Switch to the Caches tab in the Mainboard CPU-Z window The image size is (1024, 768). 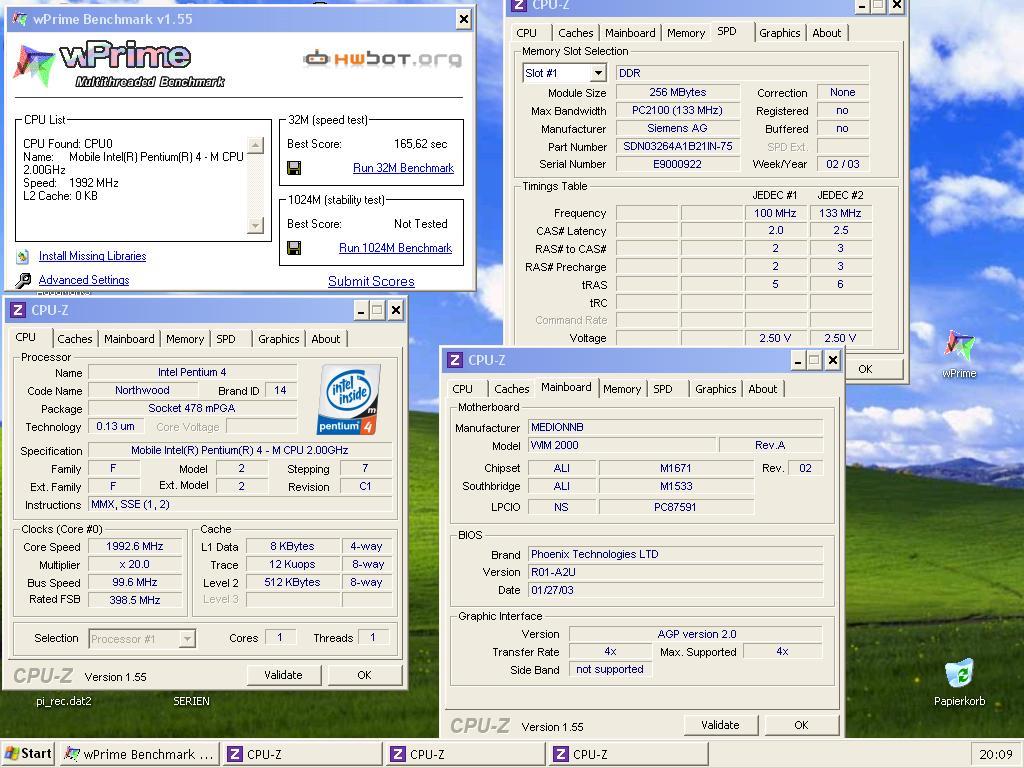(511, 389)
